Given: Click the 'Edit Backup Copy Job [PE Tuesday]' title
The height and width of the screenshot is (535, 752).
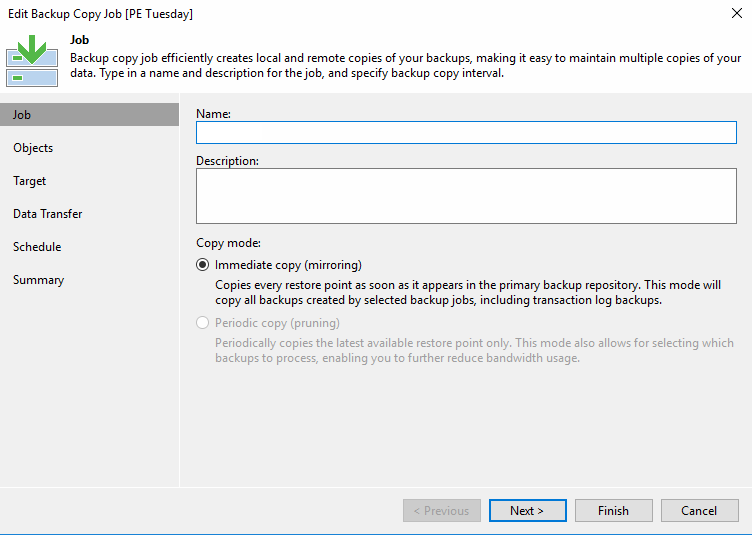Looking at the screenshot, I should click(x=100, y=14).
